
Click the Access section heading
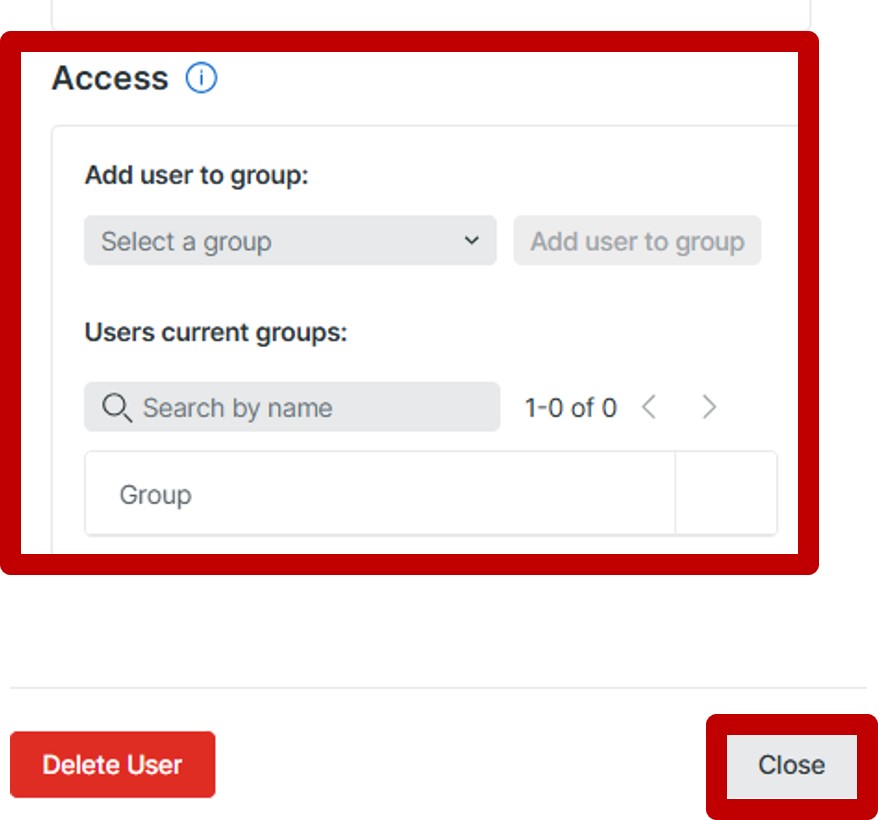pos(110,78)
